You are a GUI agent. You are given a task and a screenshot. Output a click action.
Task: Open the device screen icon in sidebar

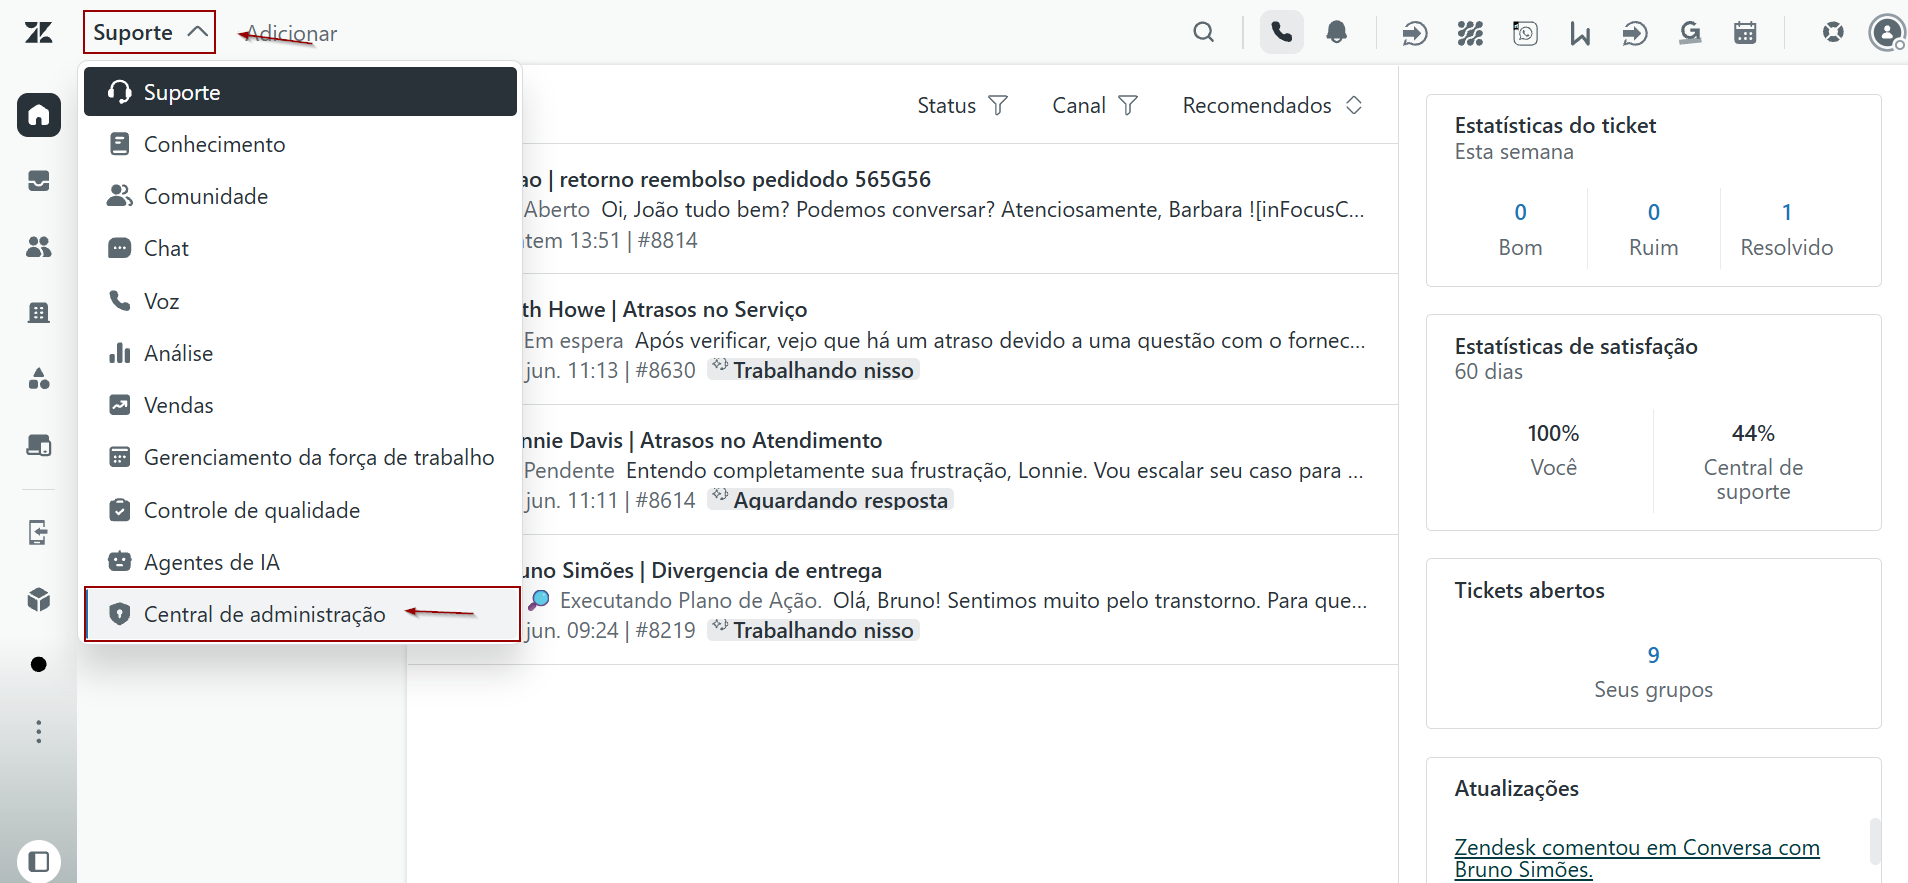pyautogui.click(x=39, y=445)
